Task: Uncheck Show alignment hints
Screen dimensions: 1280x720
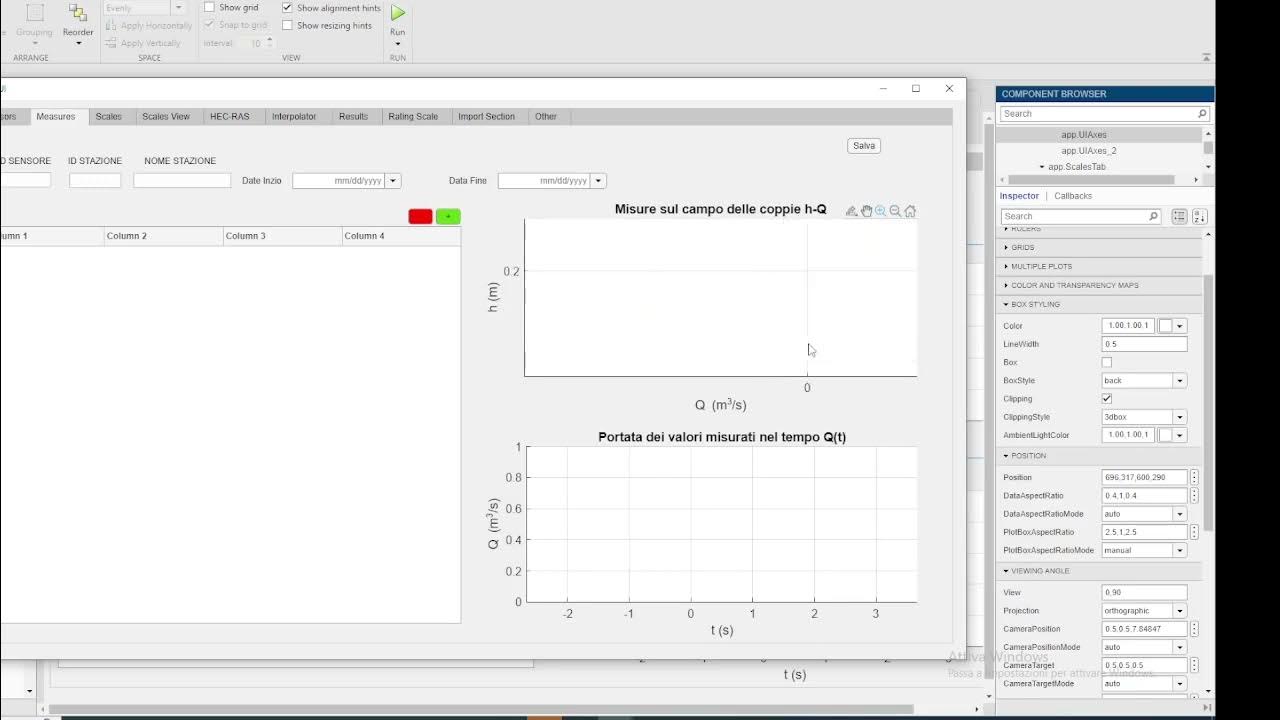Action: pyautogui.click(x=287, y=7)
